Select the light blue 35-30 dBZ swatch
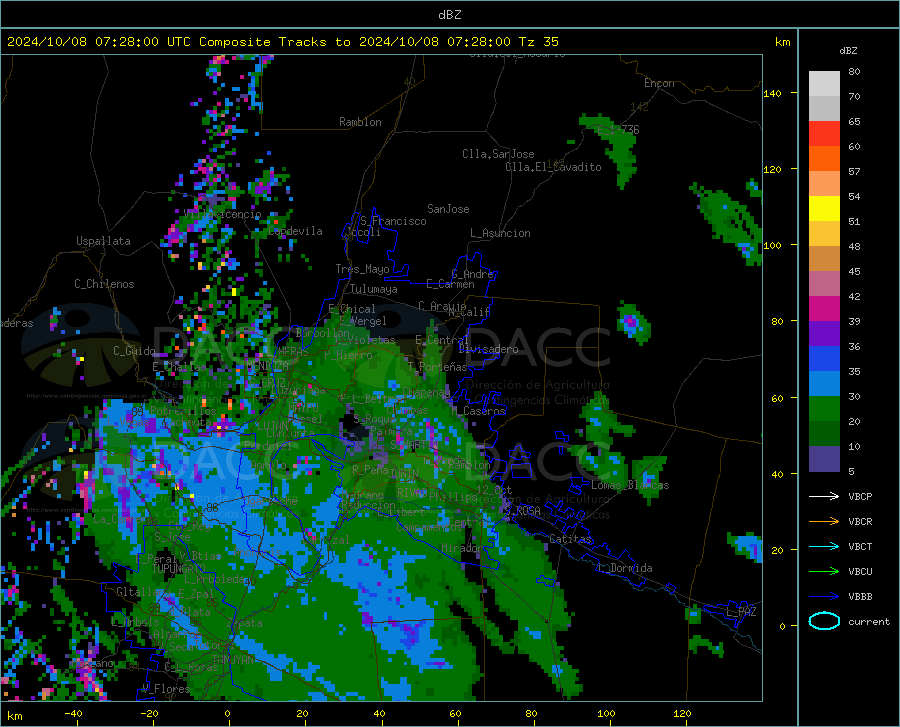This screenshot has height=727, width=900. point(824,384)
